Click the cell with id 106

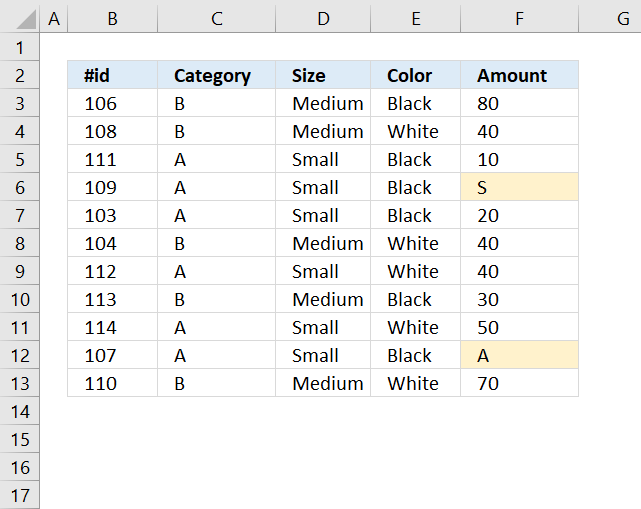[112, 103]
